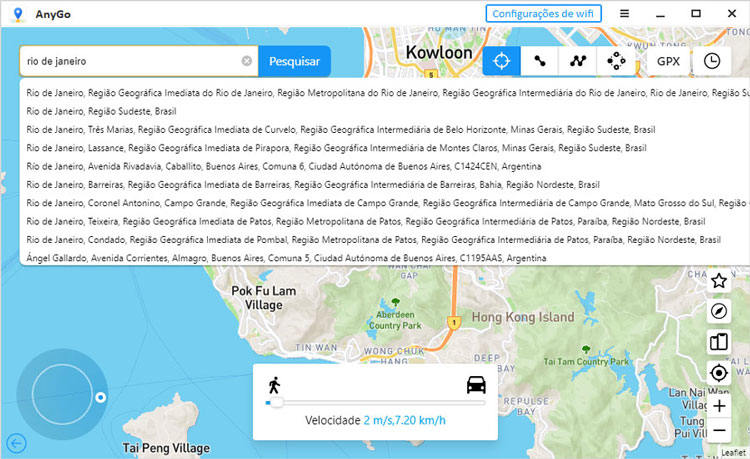Open the hamburger menu in title bar
Screen dimensions: 750x459
(x=625, y=13)
